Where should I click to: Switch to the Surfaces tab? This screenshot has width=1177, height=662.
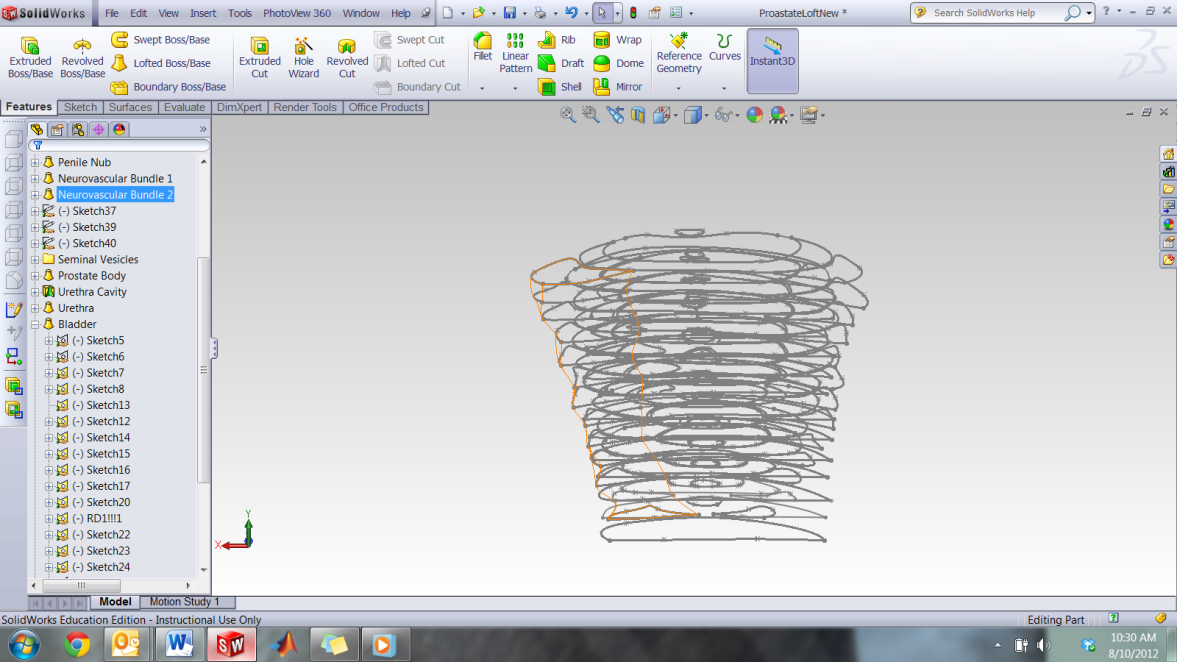(131, 107)
